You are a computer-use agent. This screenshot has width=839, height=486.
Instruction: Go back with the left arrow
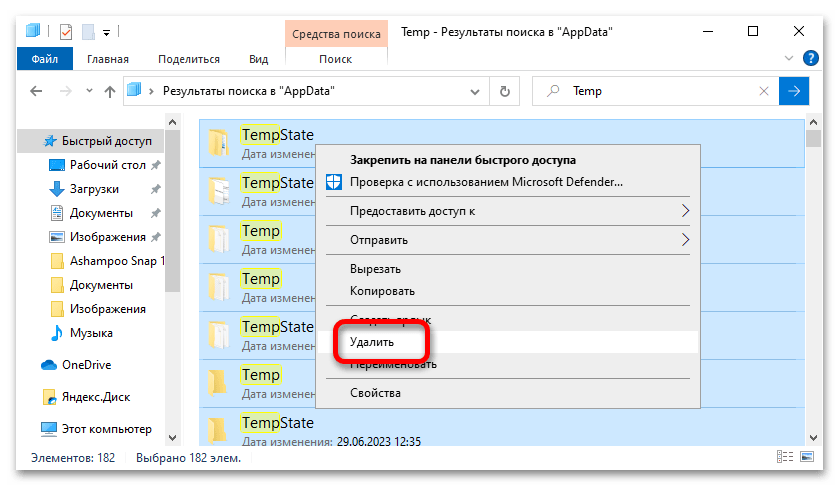pyautogui.click(x=36, y=91)
